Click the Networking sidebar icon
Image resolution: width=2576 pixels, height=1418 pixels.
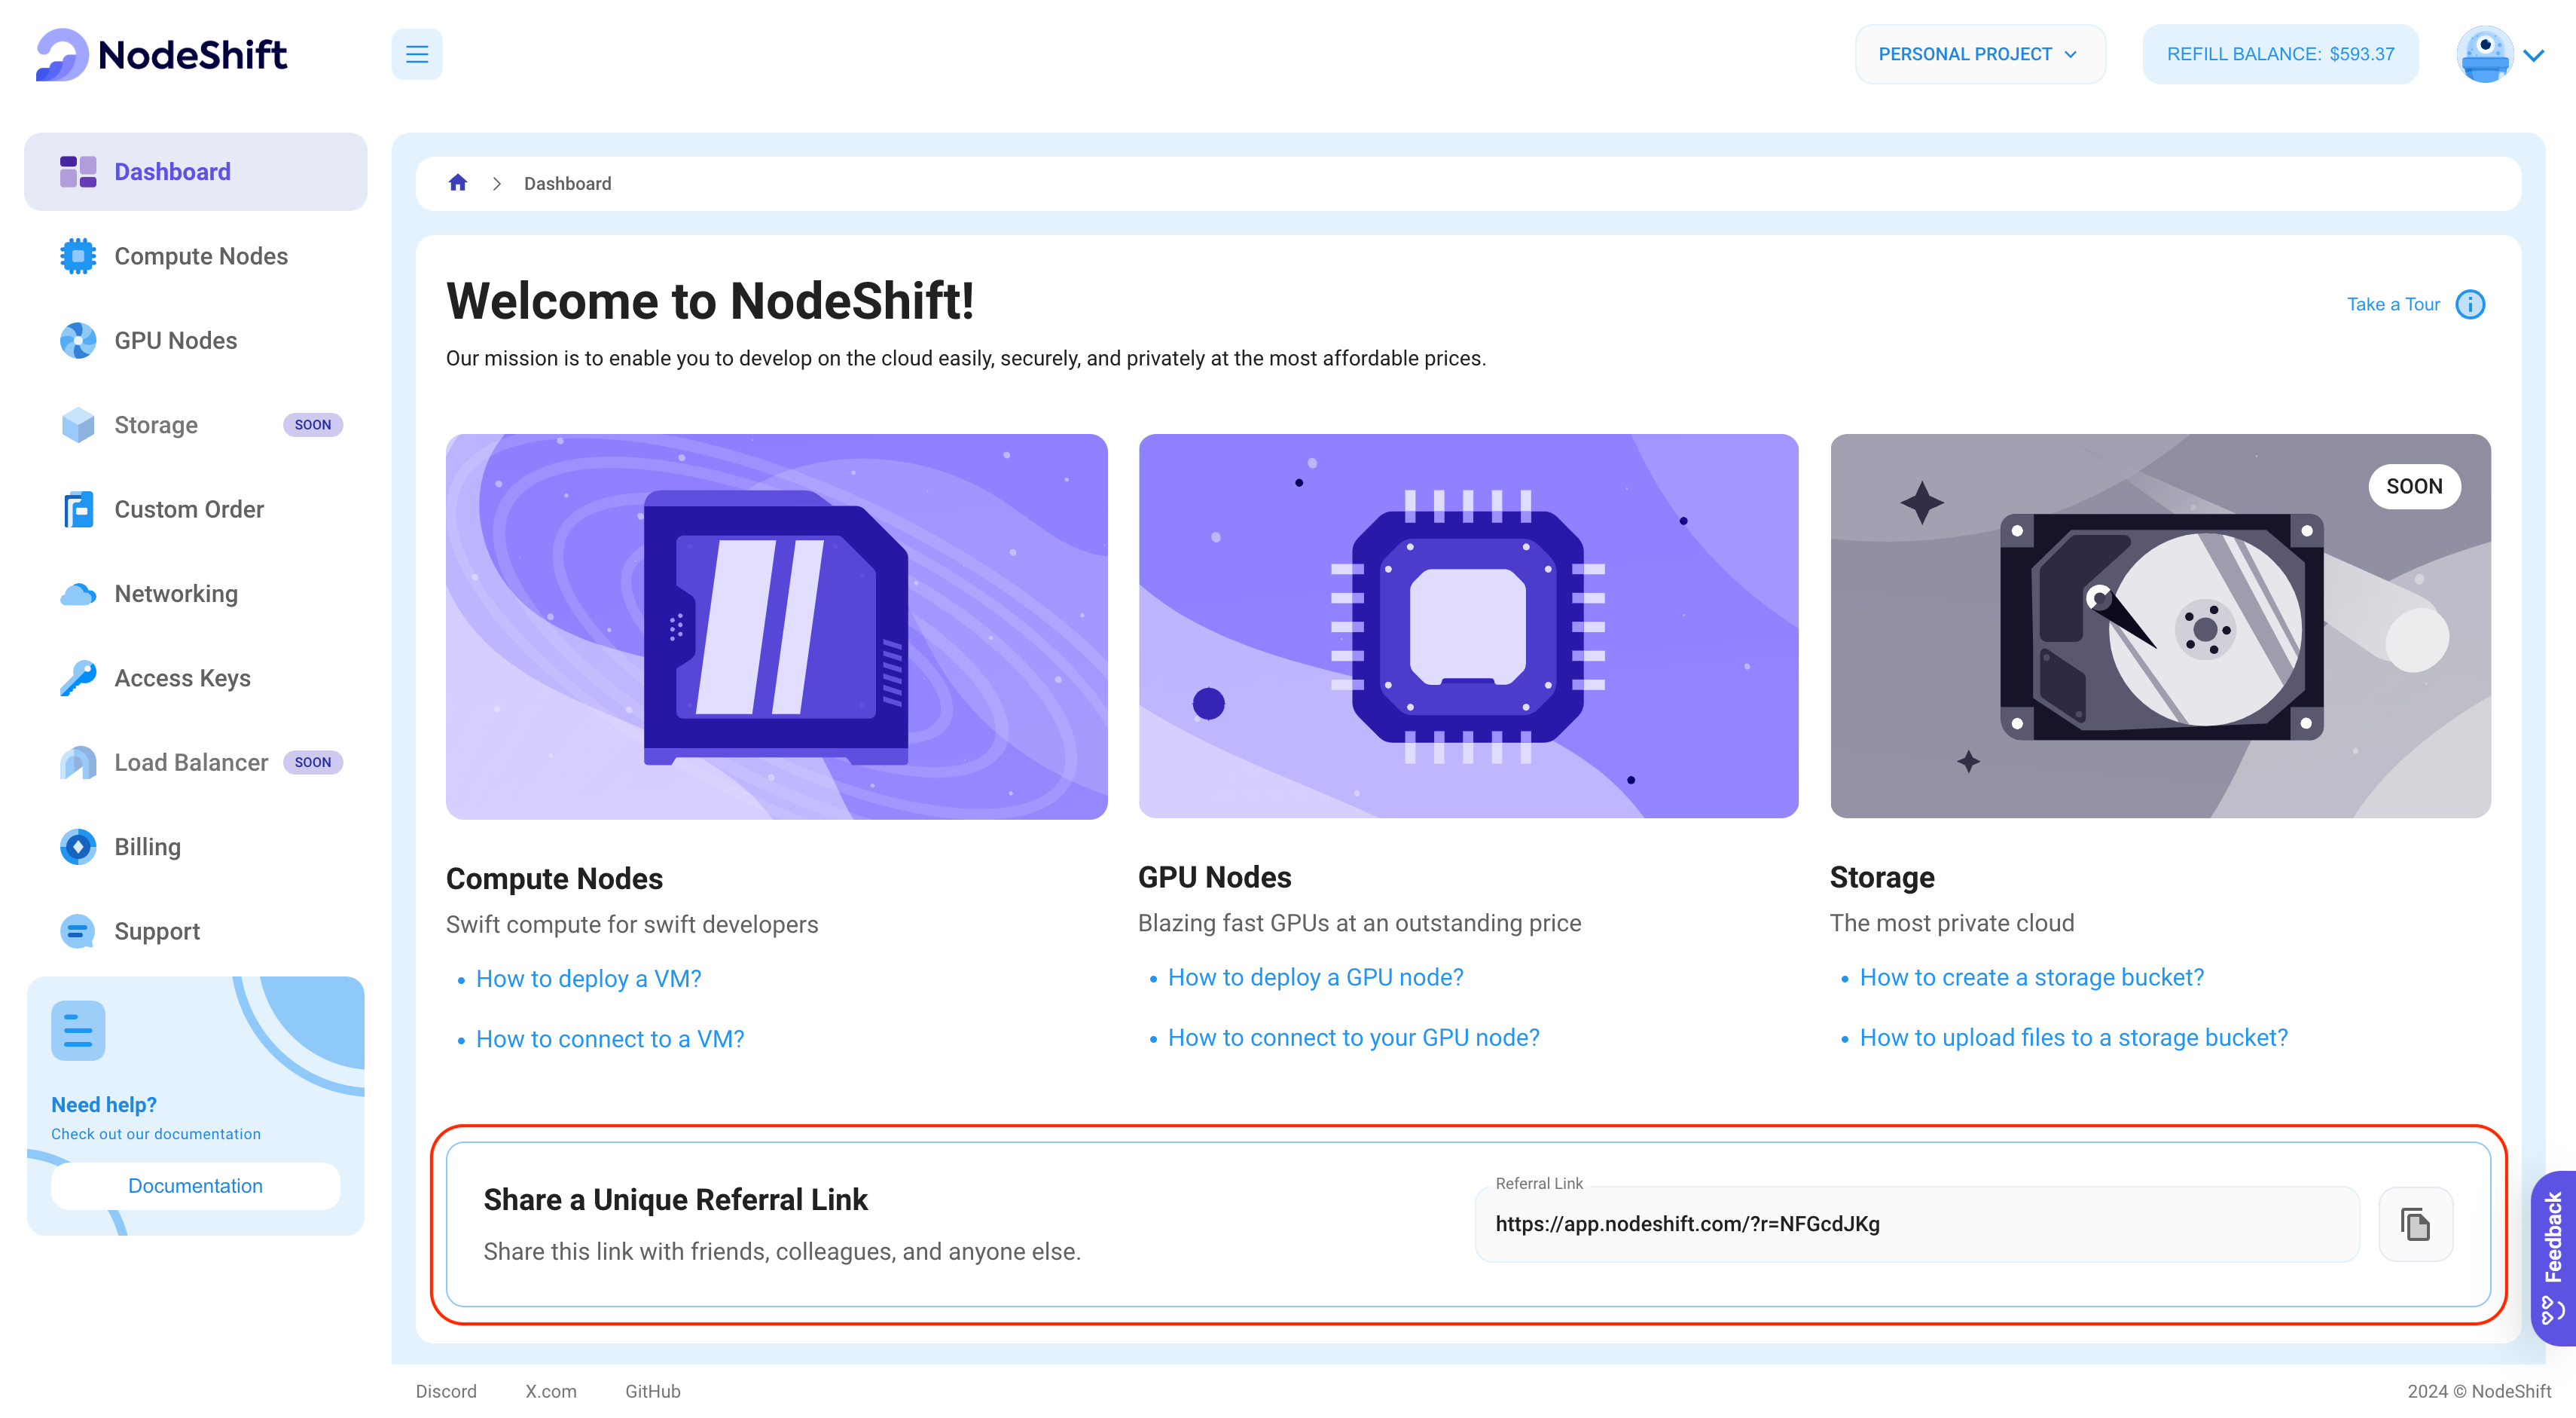pos(77,594)
